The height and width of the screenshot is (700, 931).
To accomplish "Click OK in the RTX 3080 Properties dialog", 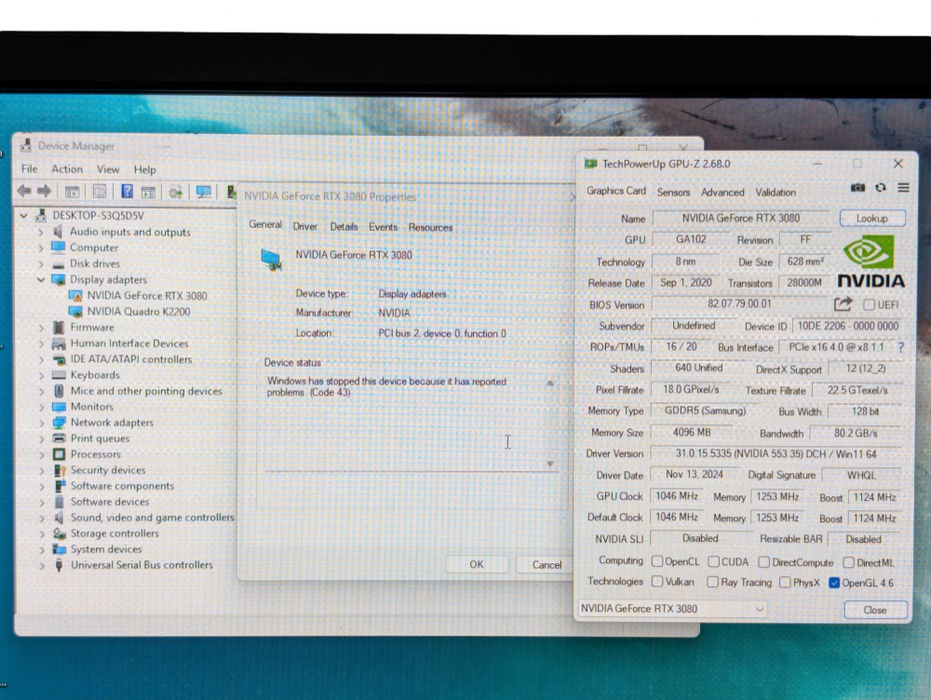I will click(476, 564).
